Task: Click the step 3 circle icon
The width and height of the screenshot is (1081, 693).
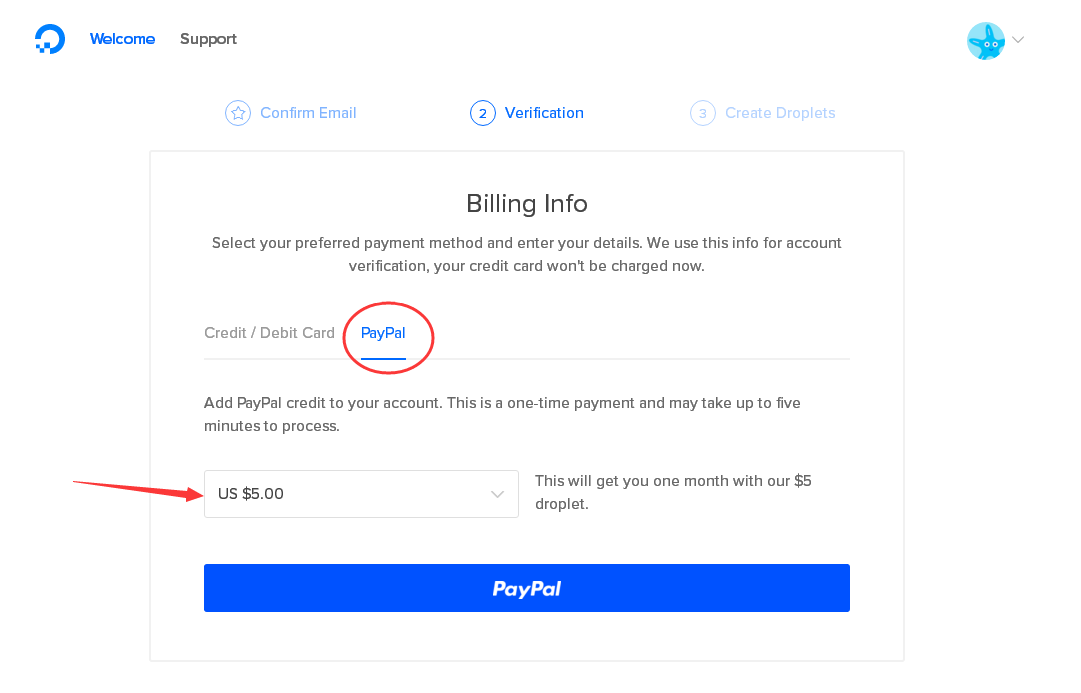Action: point(703,113)
